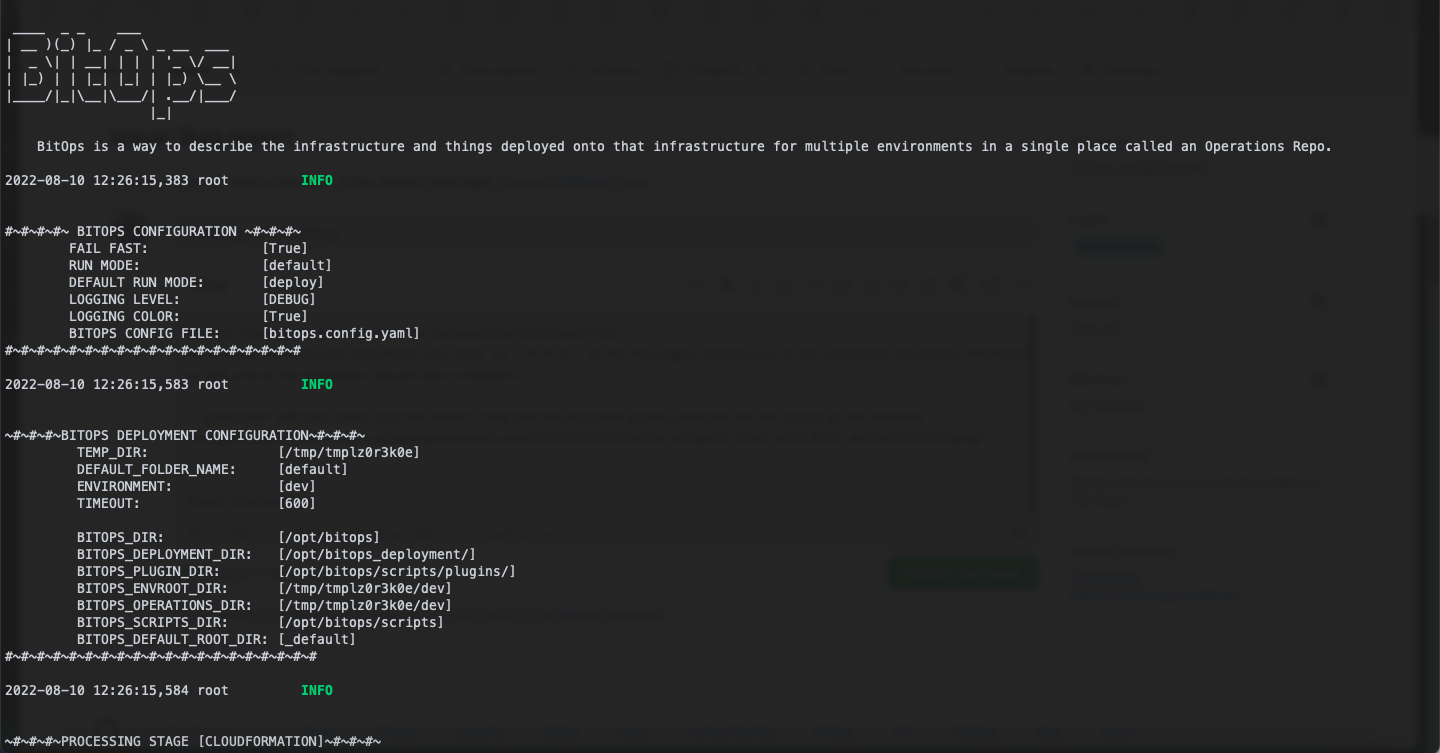This screenshot has height=753, width=1440.
Task: Click the [default] value of RUN MODE
Action: tap(297, 265)
